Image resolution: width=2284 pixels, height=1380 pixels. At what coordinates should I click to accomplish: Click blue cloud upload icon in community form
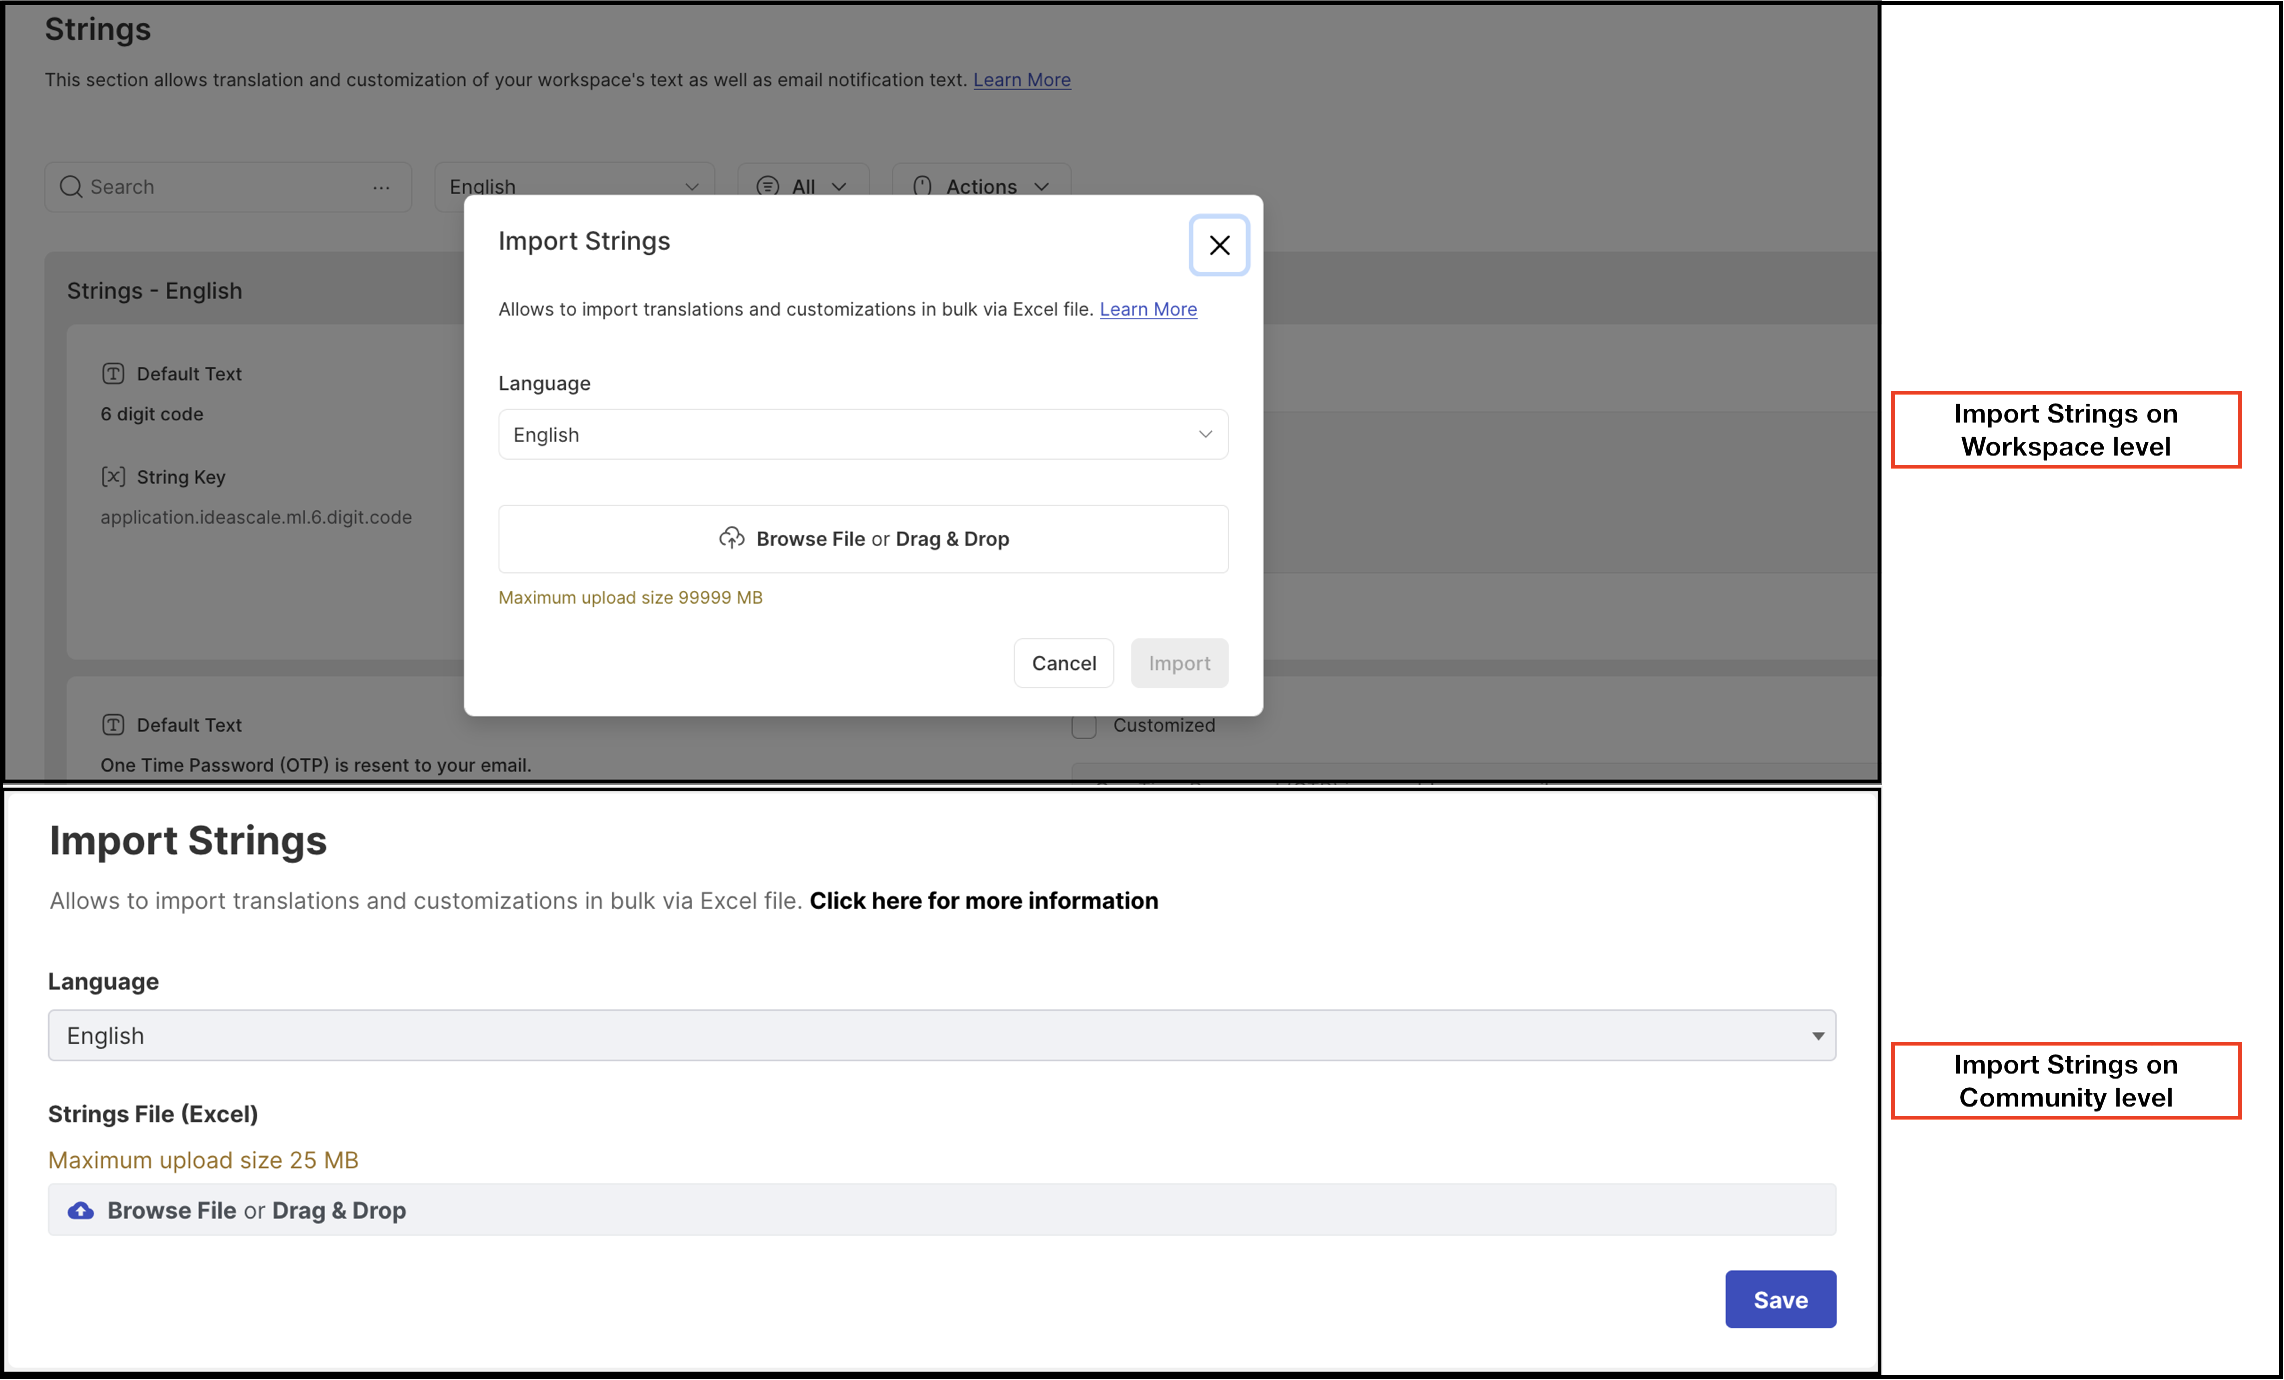81,1211
